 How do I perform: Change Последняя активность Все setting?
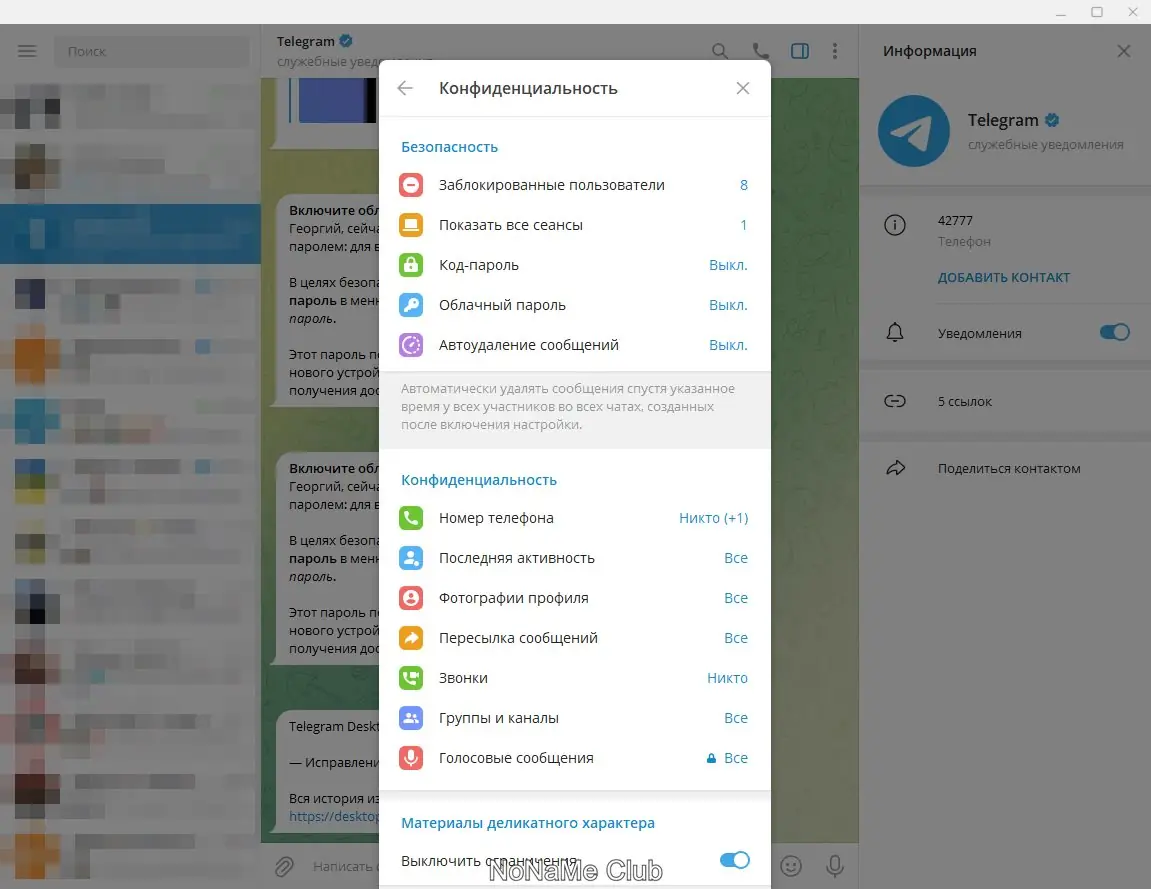click(736, 558)
